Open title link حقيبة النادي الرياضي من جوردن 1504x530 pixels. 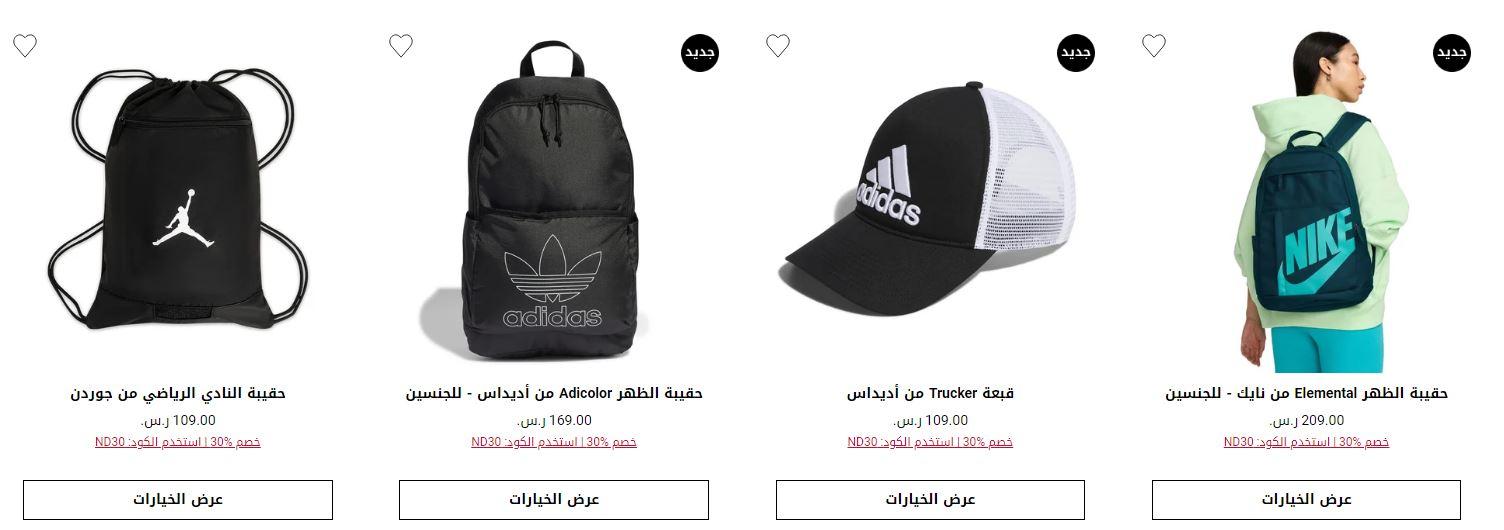(x=178, y=393)
